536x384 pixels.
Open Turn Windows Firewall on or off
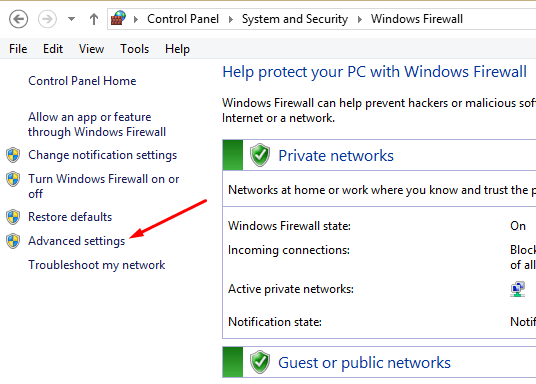104,186
